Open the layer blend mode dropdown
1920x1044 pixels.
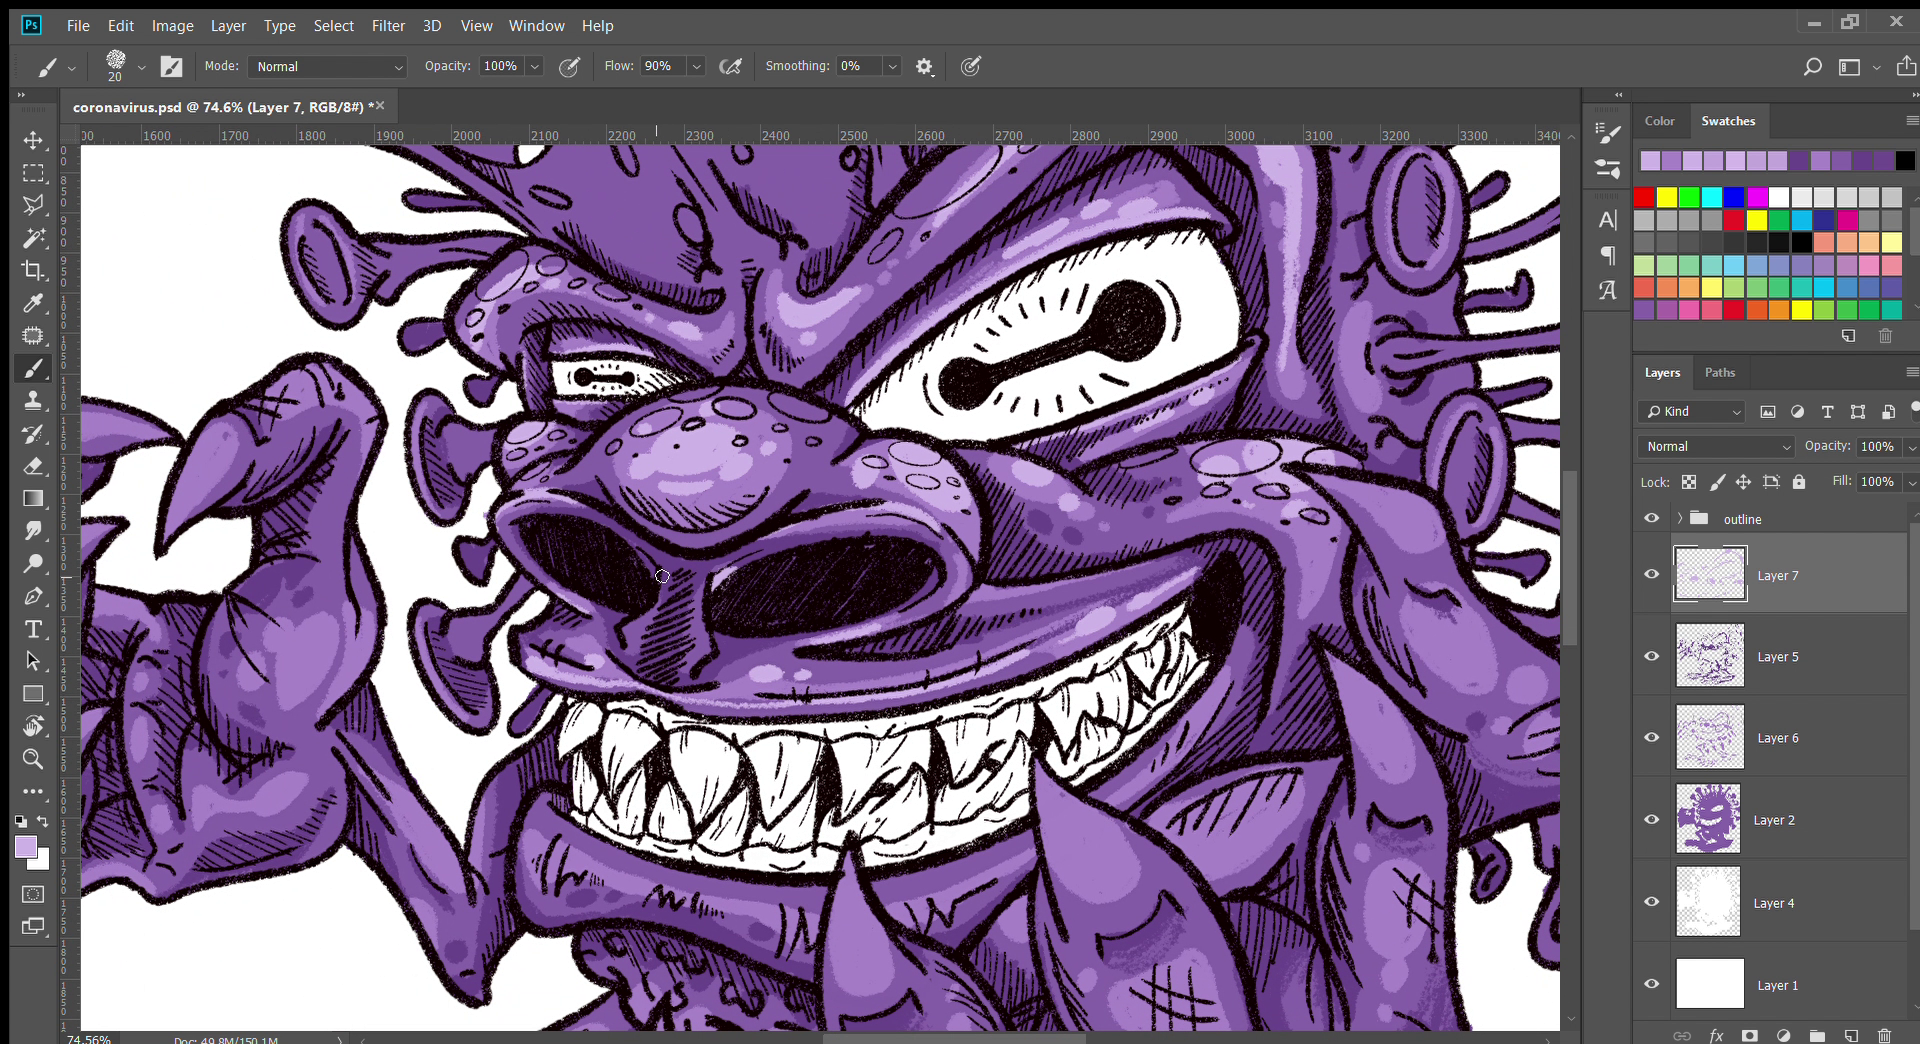(1717, 447)
